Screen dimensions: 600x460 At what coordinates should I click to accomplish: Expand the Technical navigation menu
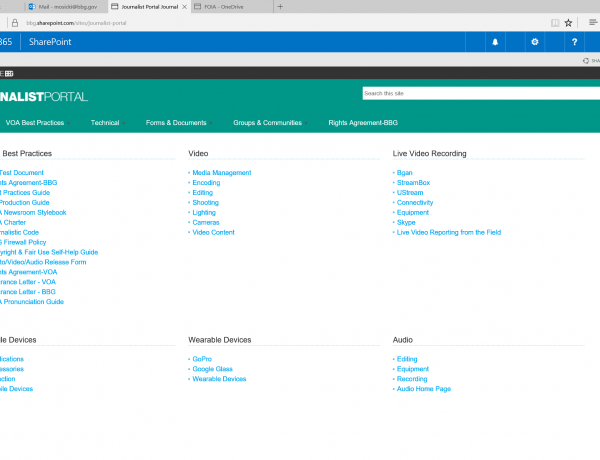pyautogui.click(x=108, y=123)
